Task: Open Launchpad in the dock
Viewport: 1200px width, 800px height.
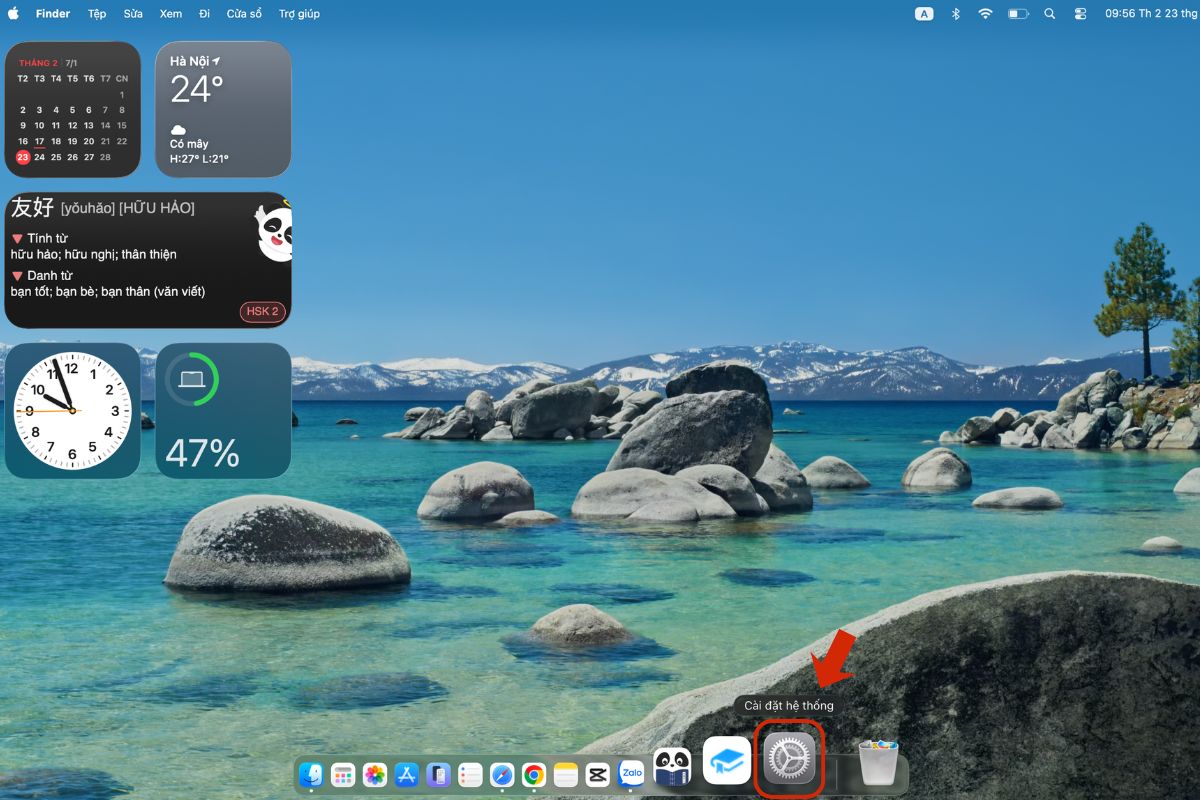Action: [343, 774]
